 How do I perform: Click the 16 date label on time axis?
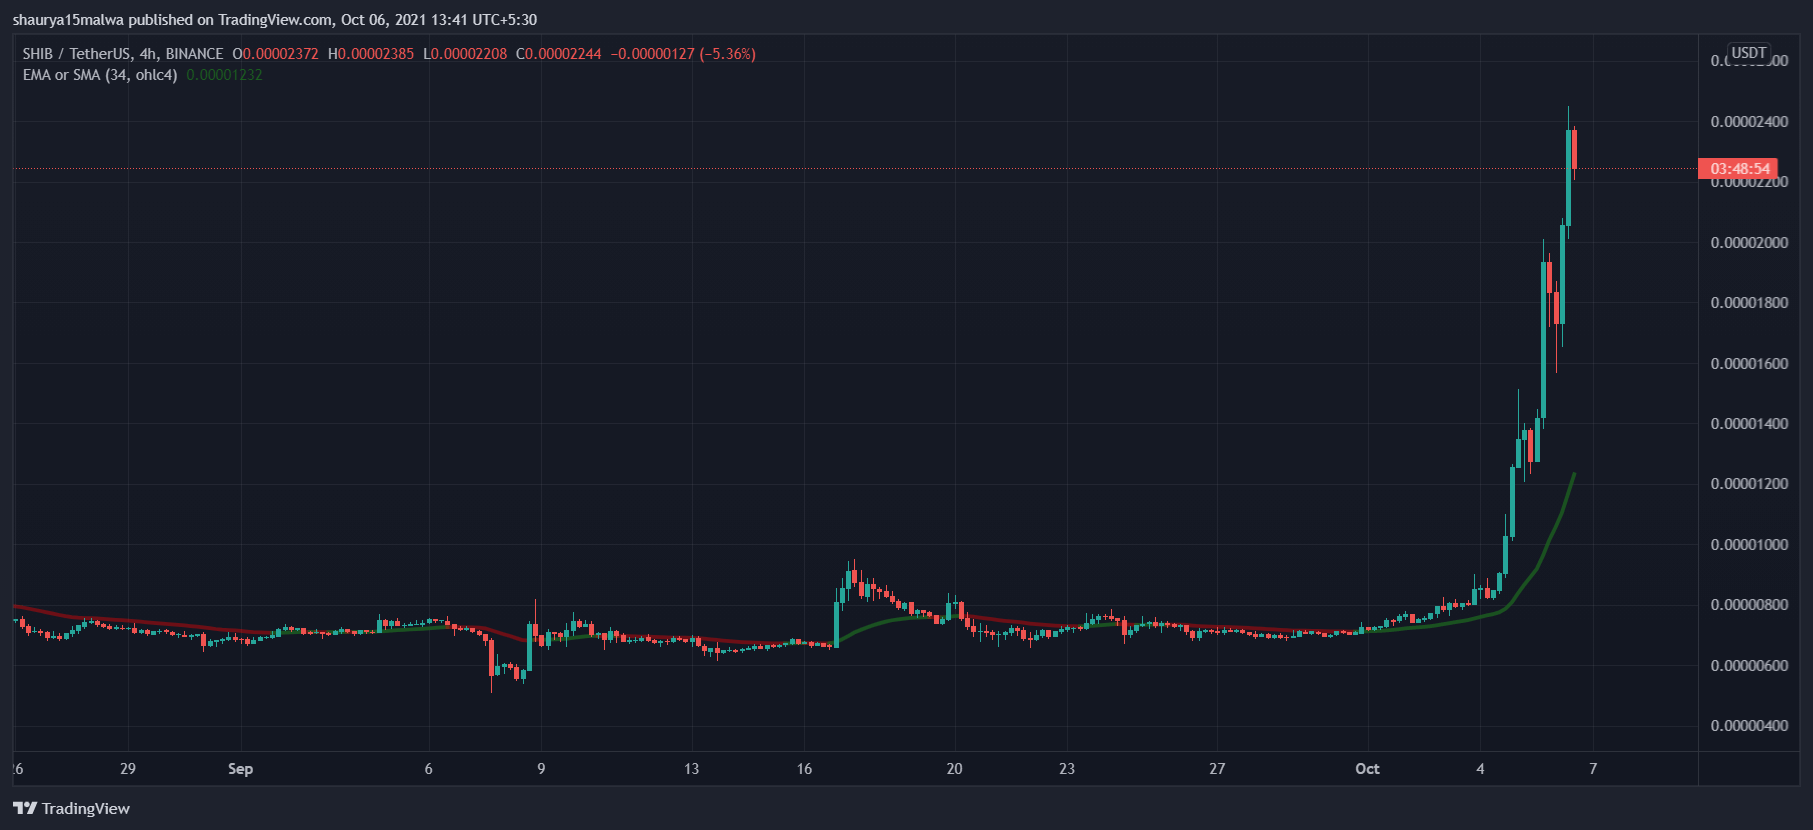[804, 769]
